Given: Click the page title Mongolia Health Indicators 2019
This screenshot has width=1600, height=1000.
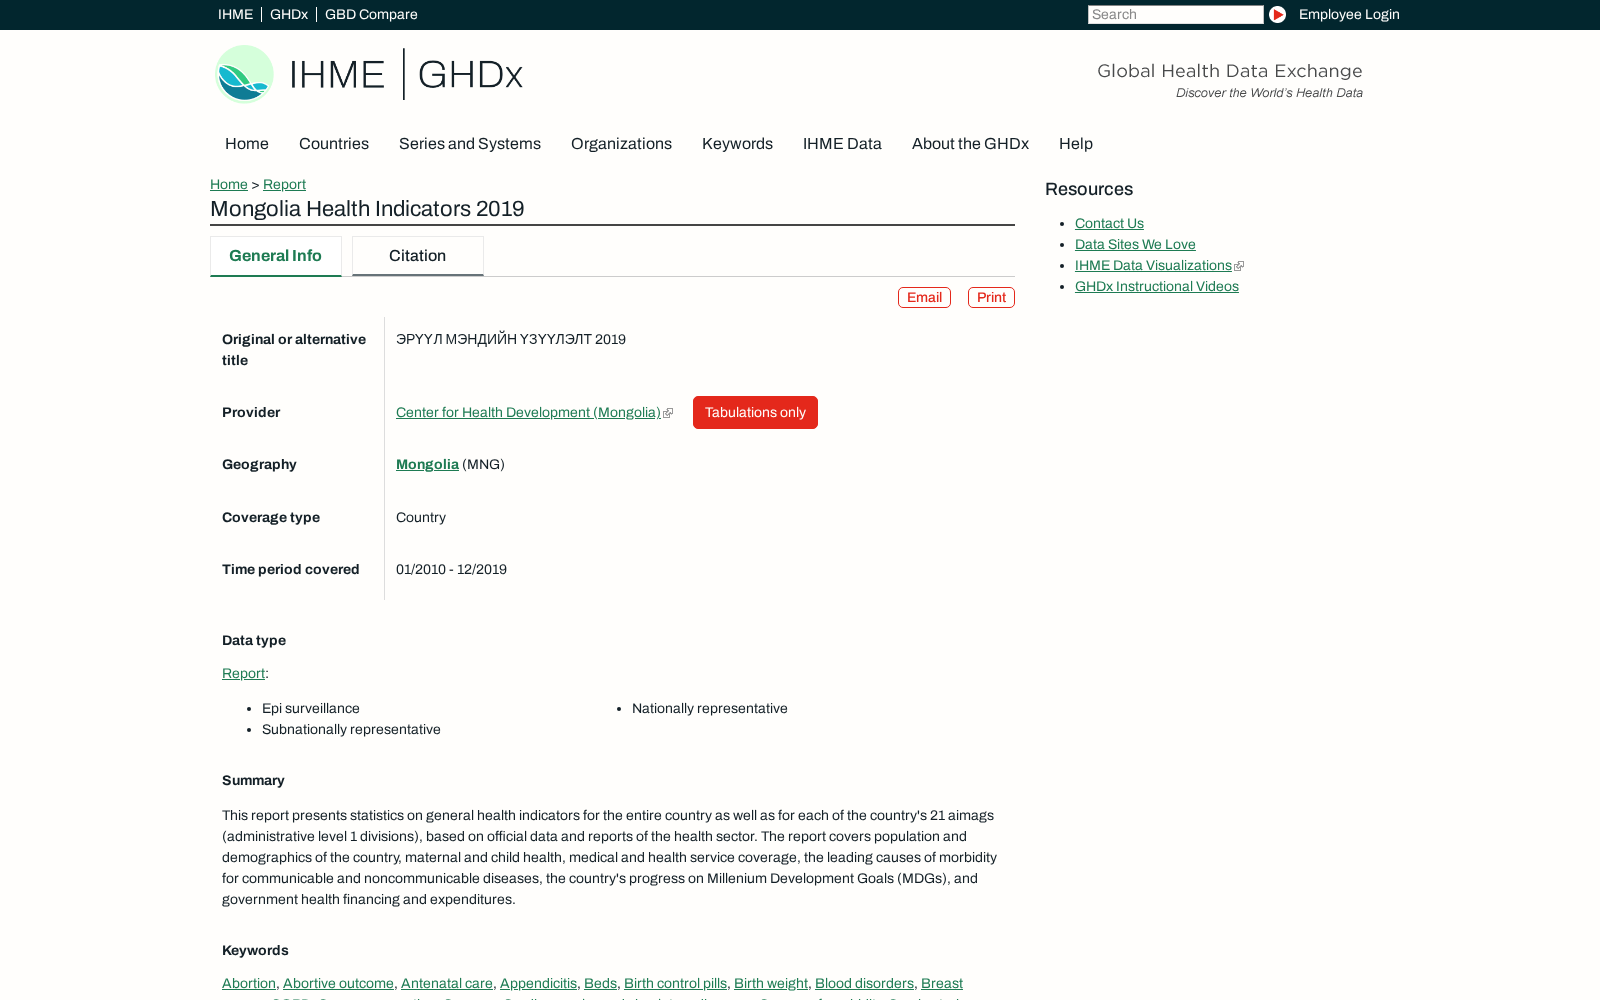Looking at the screenshot, I should pyautogui.click(x=367, y=208).
